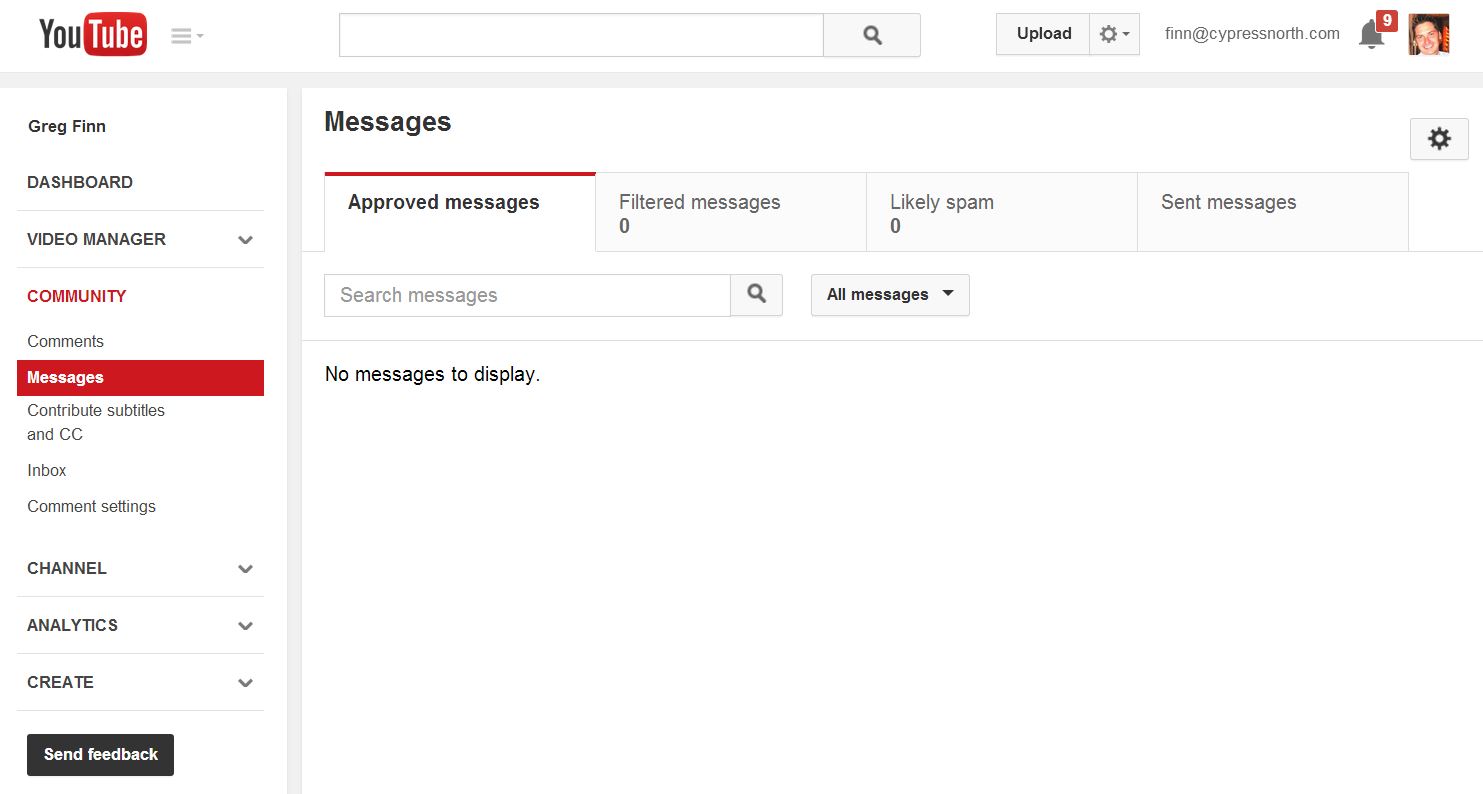Expand the Channel section chevron

(x=245, y=569)
